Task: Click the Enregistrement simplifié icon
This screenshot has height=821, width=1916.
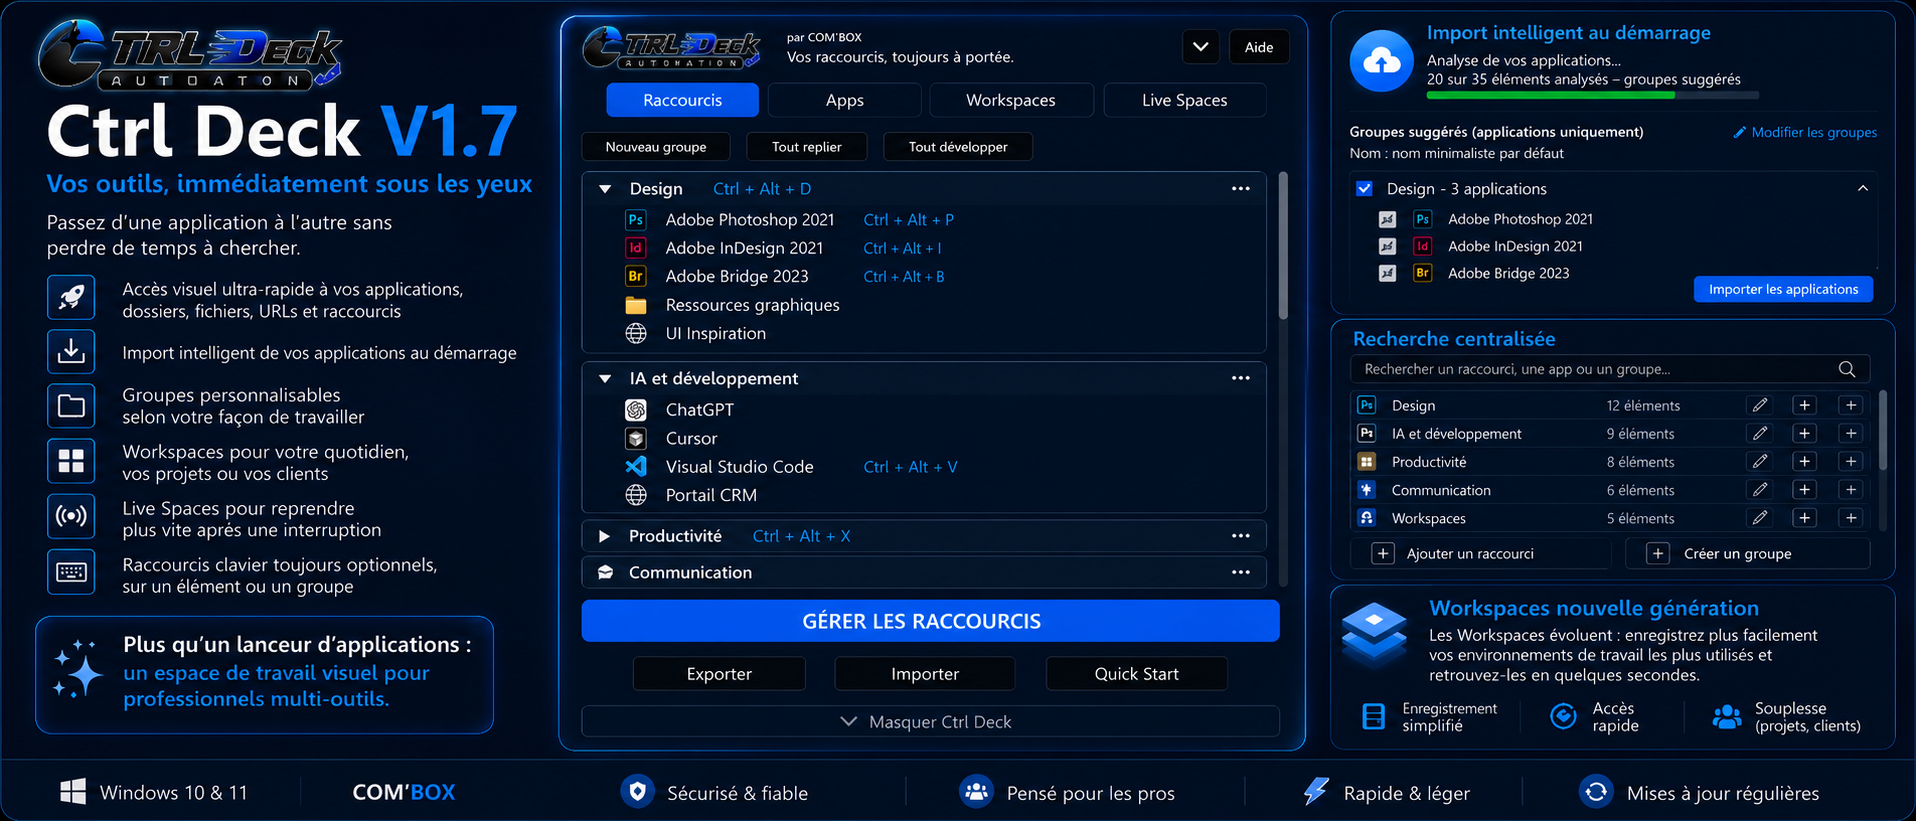Action: pyautogui.click(x=1374, y=716)
